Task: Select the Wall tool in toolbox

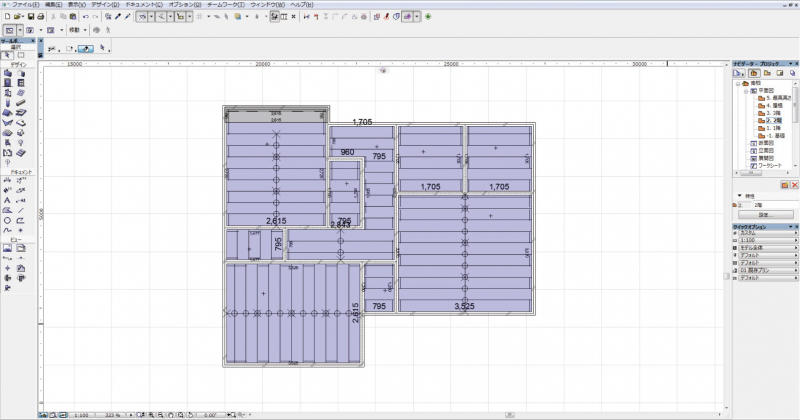Action: (8, 73)
